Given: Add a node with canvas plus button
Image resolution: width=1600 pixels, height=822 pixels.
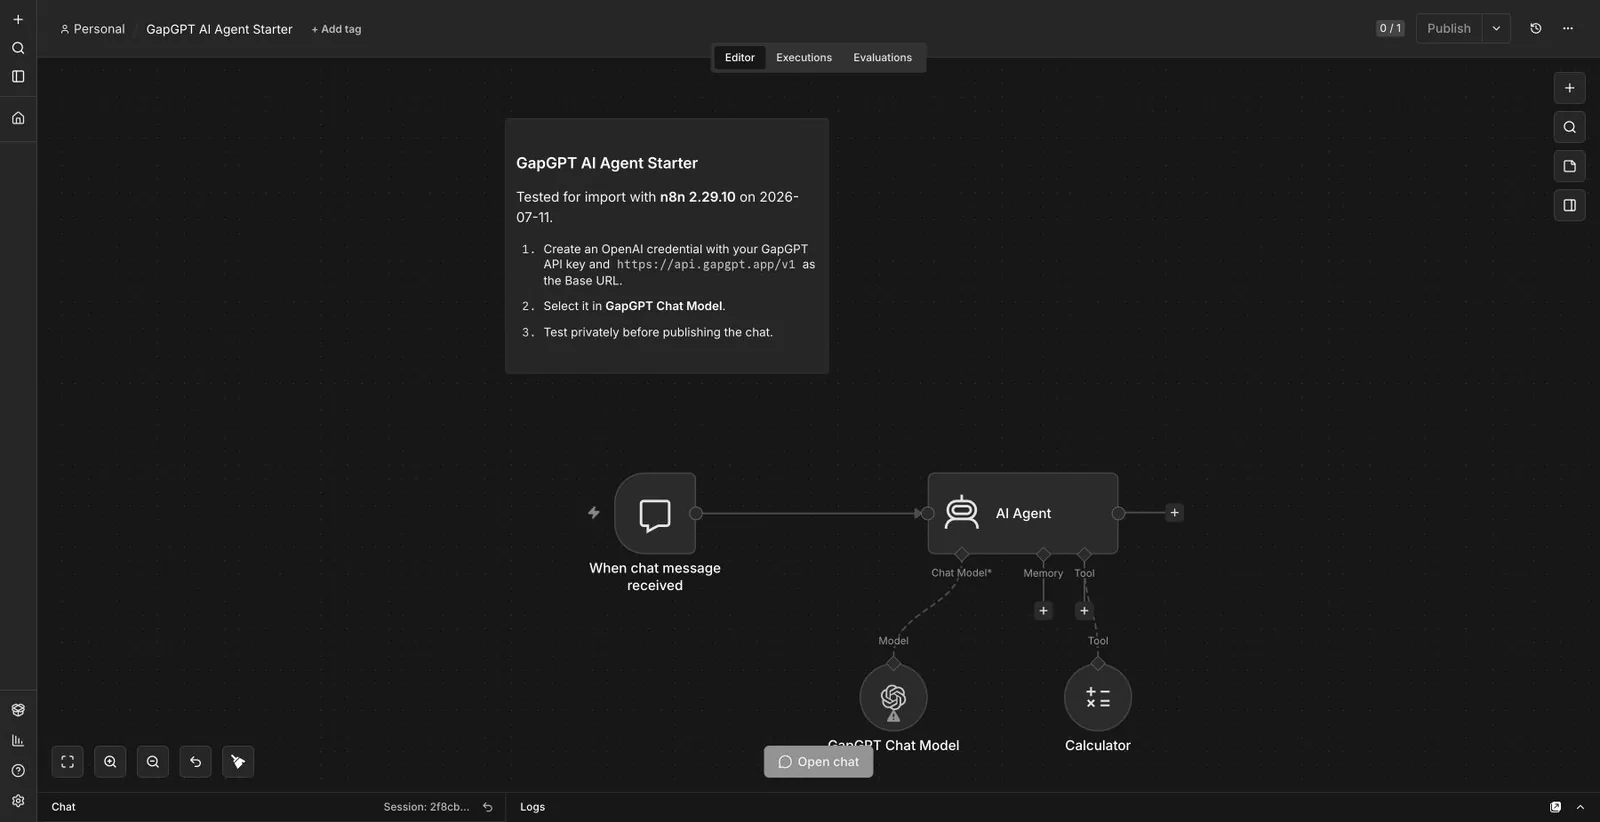Looking at the screenshot, I should (x=1570, y=88).
